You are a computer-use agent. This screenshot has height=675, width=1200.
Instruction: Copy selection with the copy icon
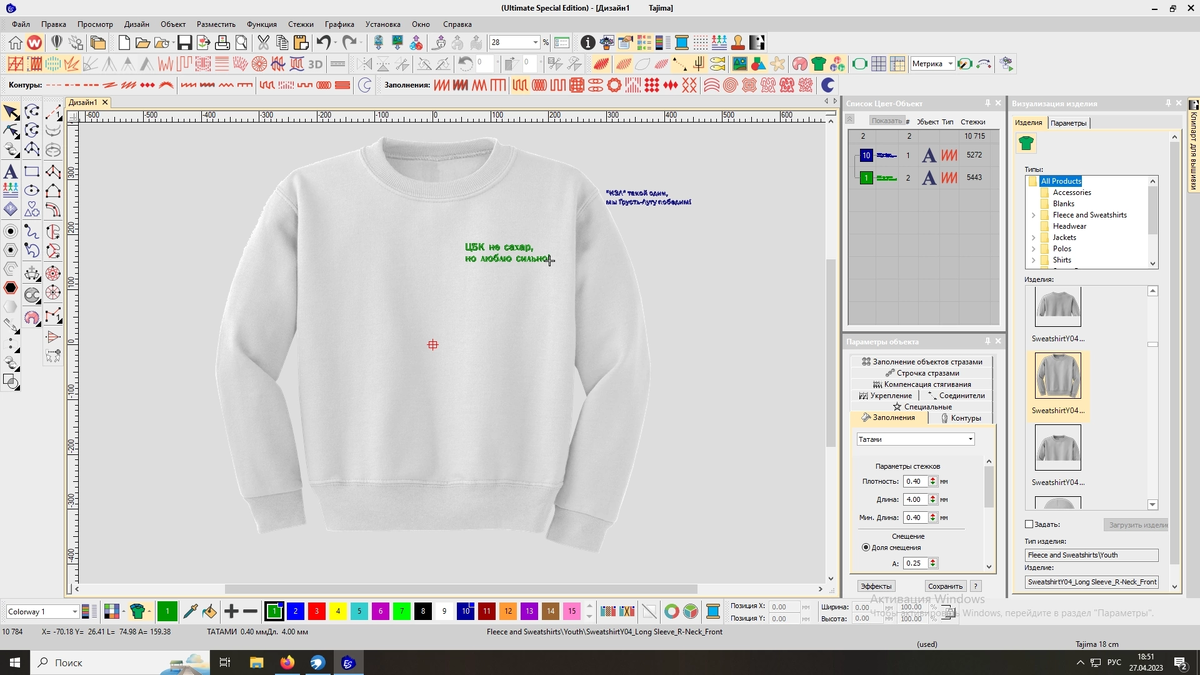click(282, 43)
